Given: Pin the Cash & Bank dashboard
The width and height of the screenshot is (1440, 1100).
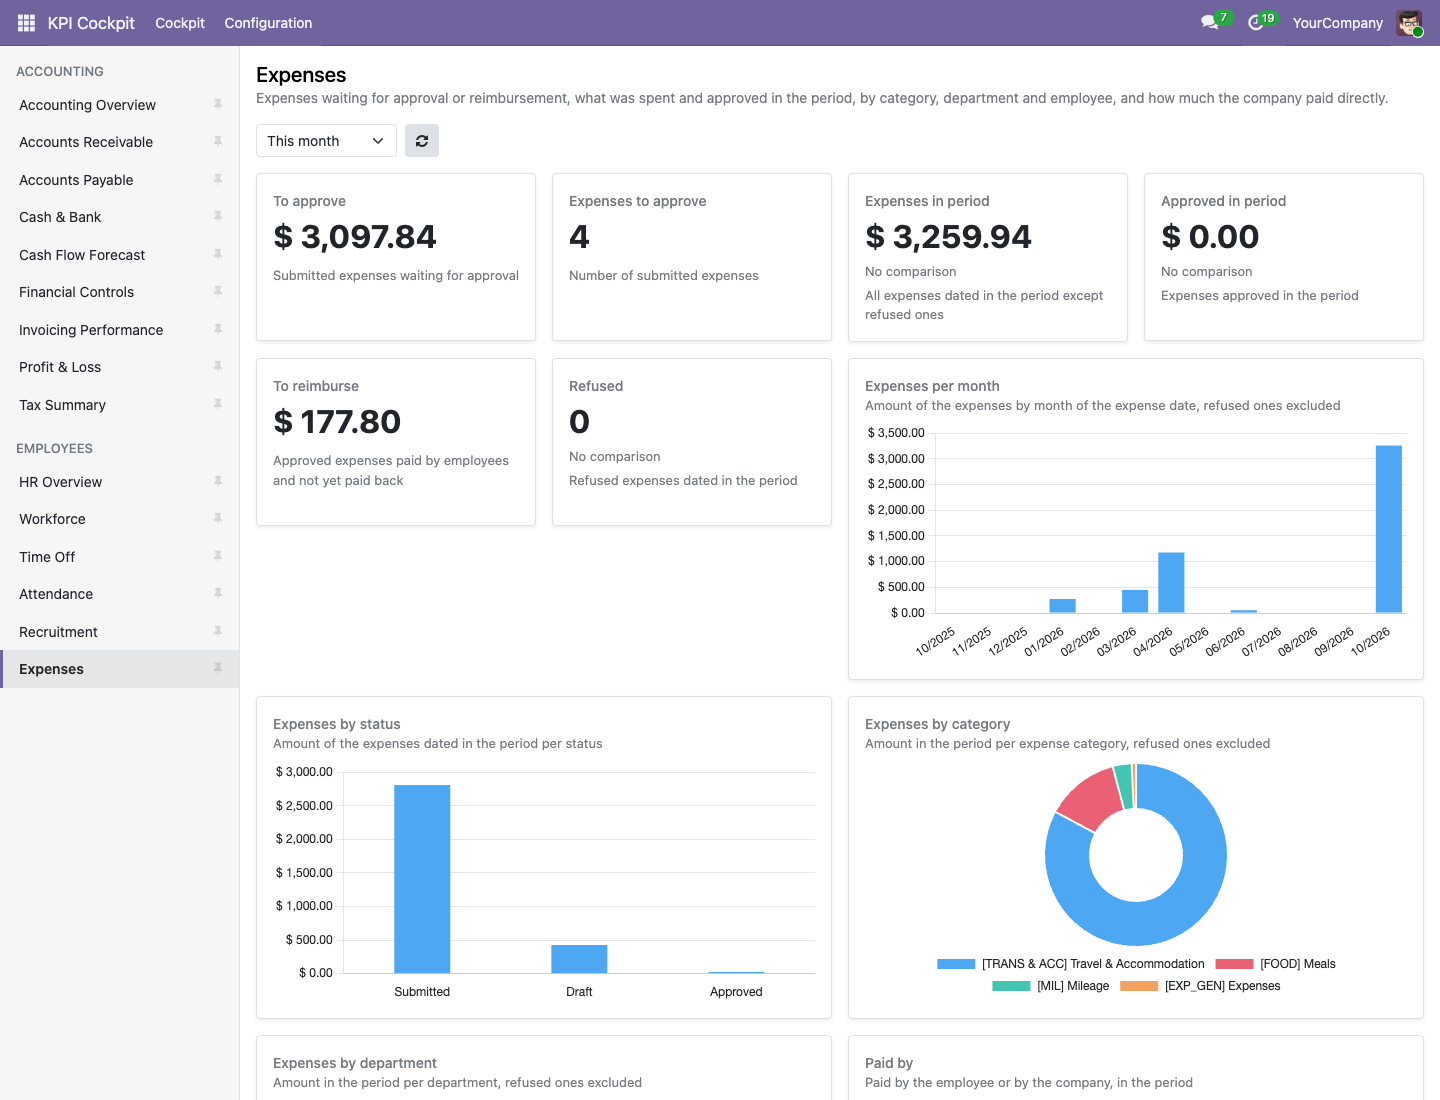Looking at the screenshot, I should [217, 217].
